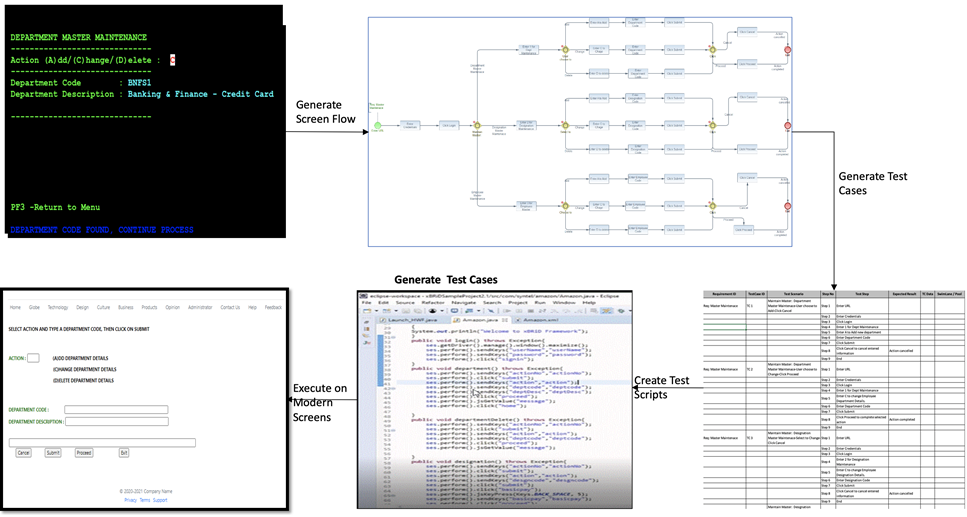967x517 pixels.
Task: Open the Products navigation link
Action: [x=149, y=307]
